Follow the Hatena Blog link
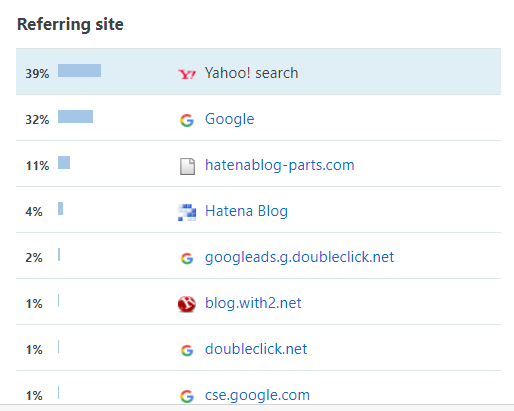This screenshot has height=411, width=514. (246, 211)
